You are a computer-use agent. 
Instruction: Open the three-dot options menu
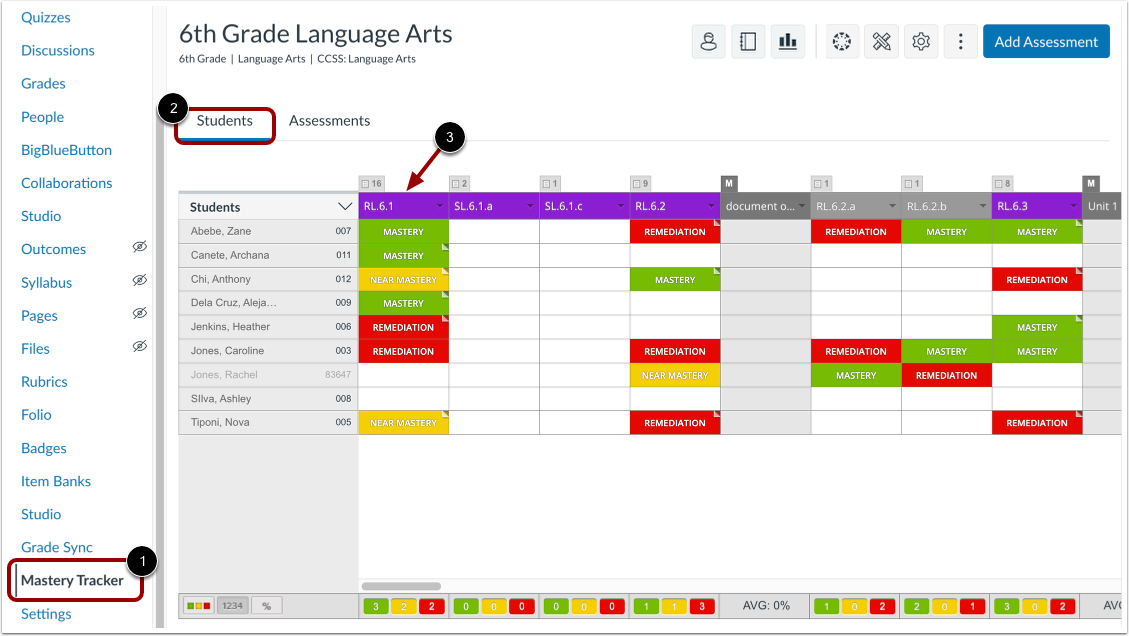point(960,41)
